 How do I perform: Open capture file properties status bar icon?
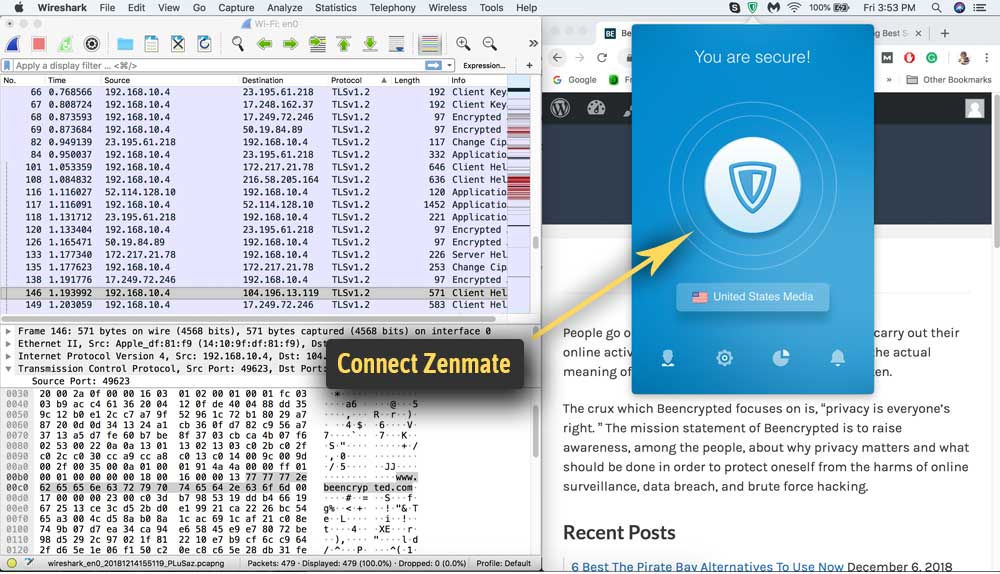click(29, 563)
